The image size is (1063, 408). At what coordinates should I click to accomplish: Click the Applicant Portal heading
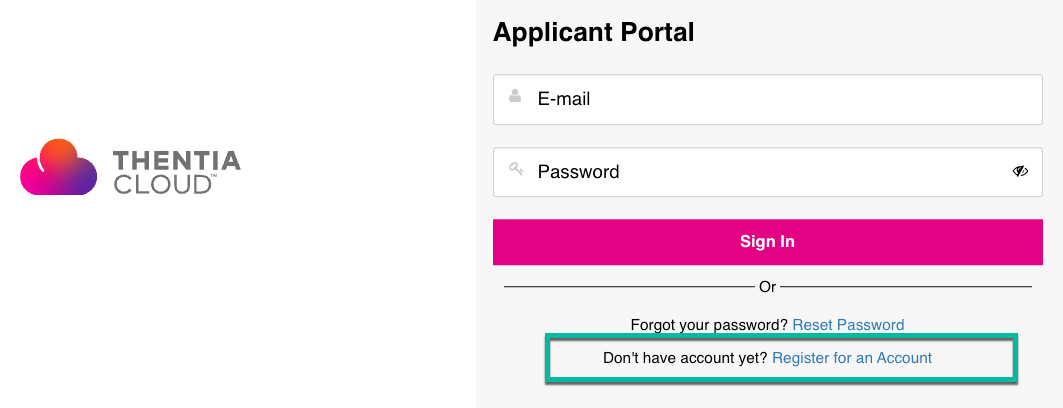click(593, 32)
